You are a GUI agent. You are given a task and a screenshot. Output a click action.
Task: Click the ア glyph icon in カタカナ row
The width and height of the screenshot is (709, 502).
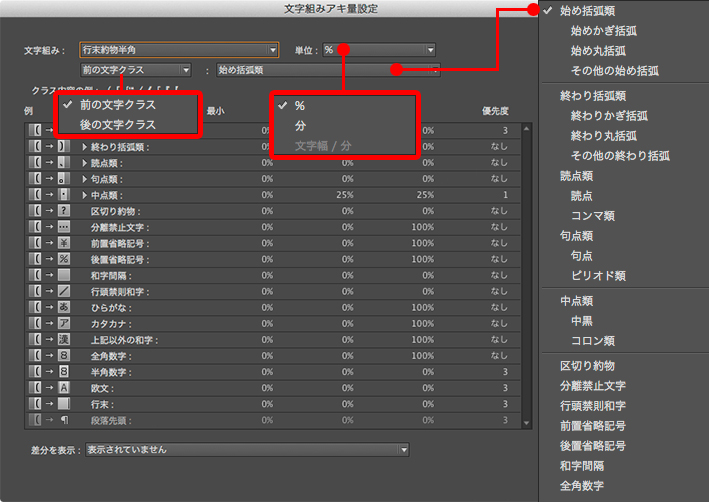(64, 323)
